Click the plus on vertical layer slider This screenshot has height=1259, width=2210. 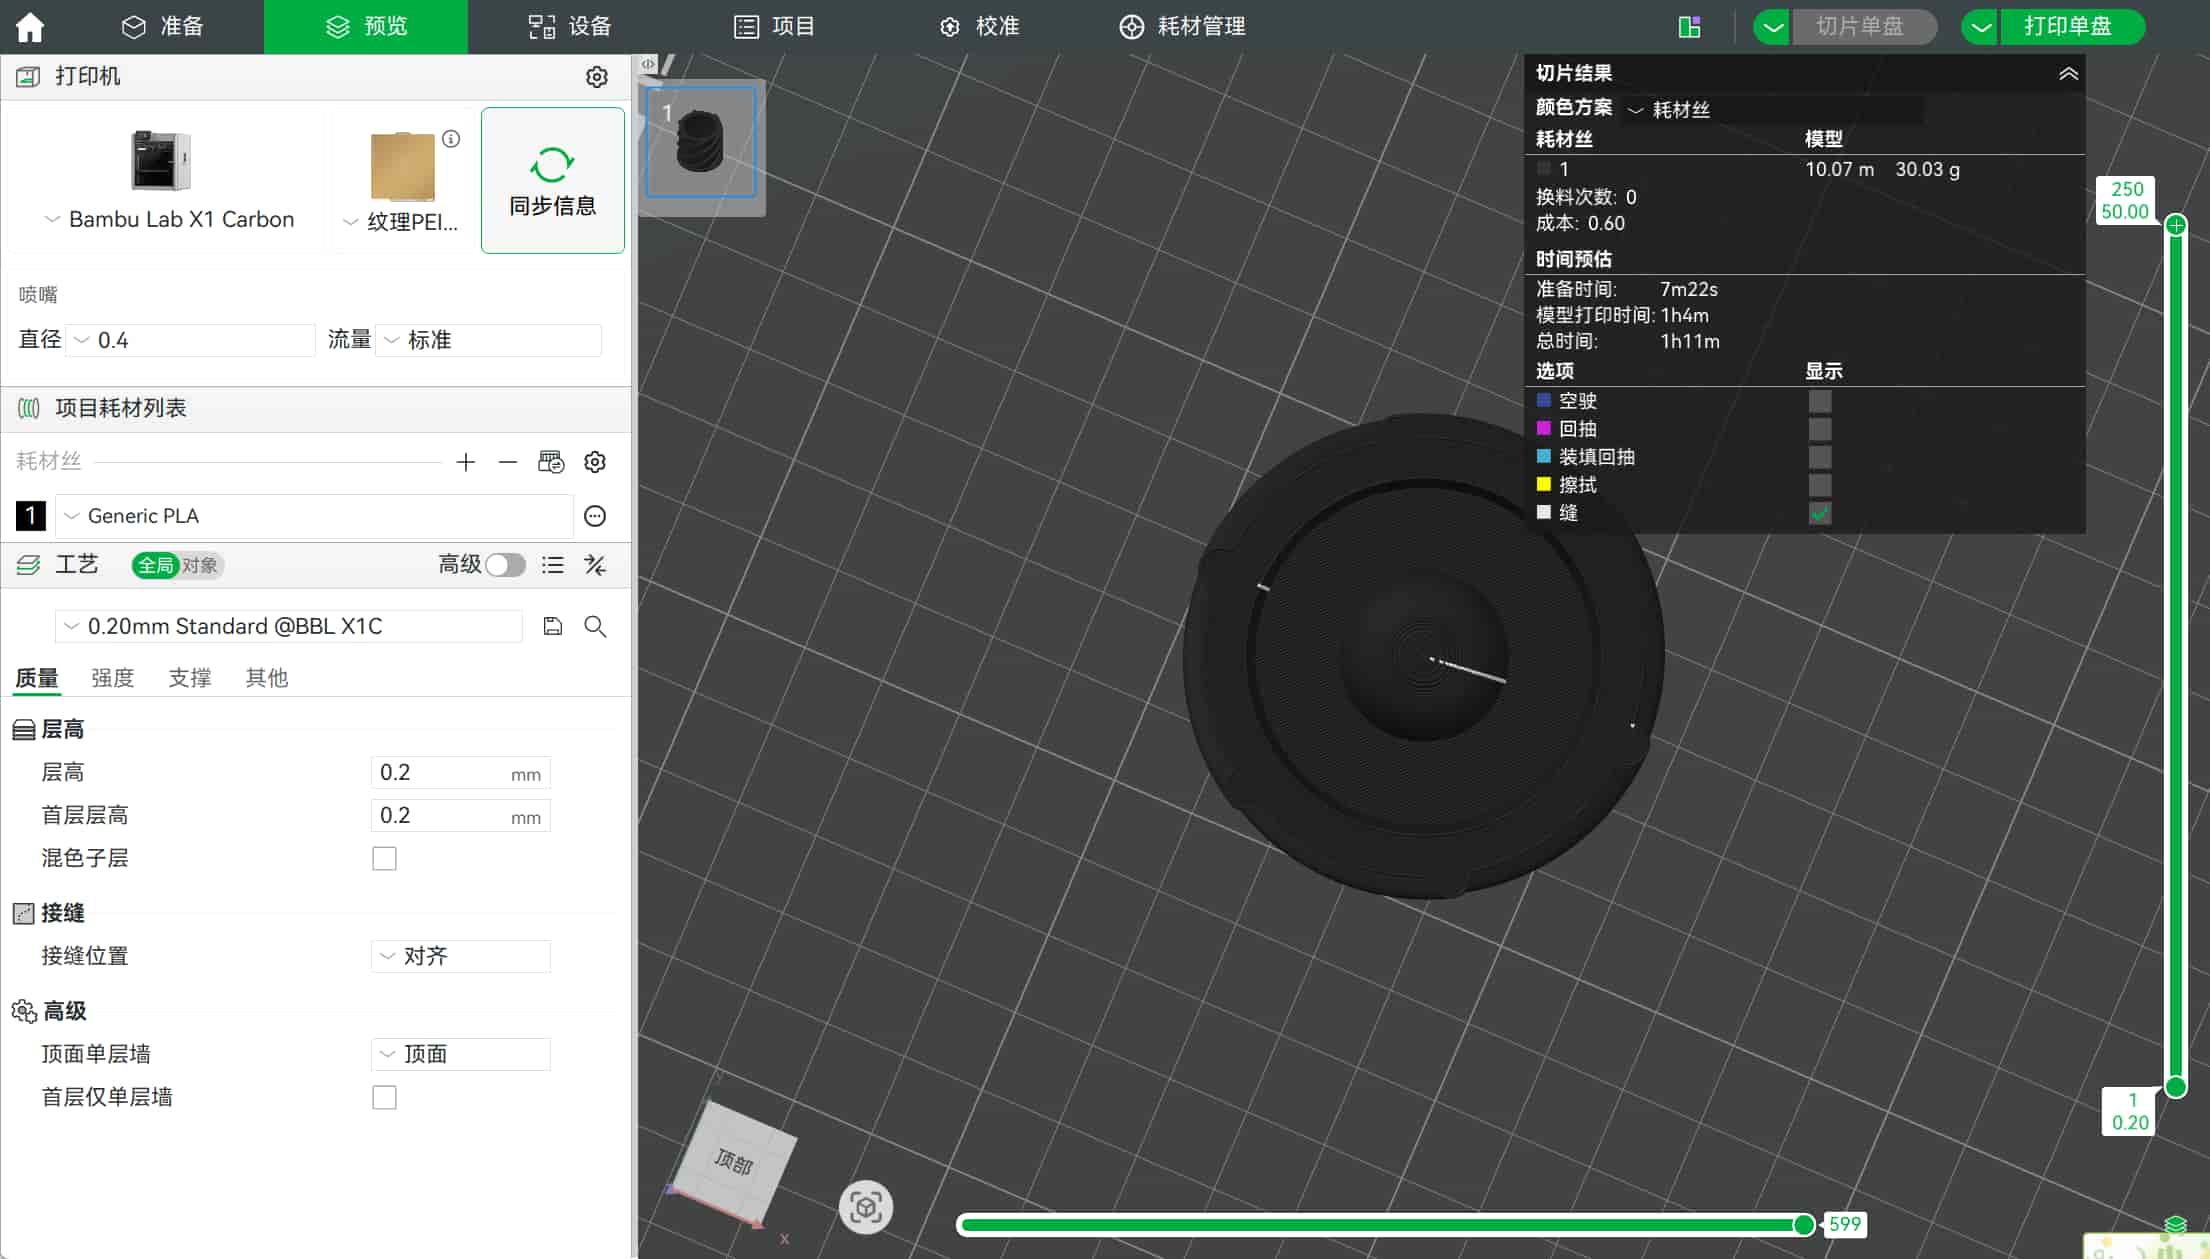point(2176,225)
